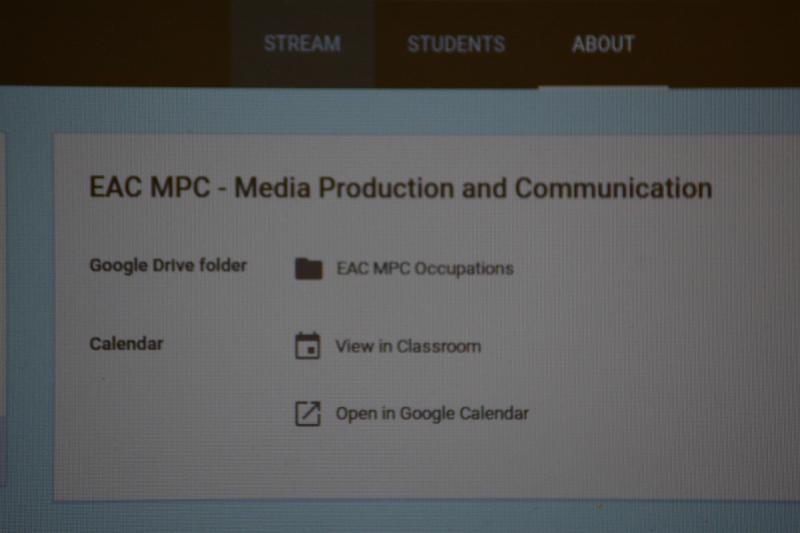Click the "Calendar" label
Viewport: 800px width, 533px height.
[126, 344]
